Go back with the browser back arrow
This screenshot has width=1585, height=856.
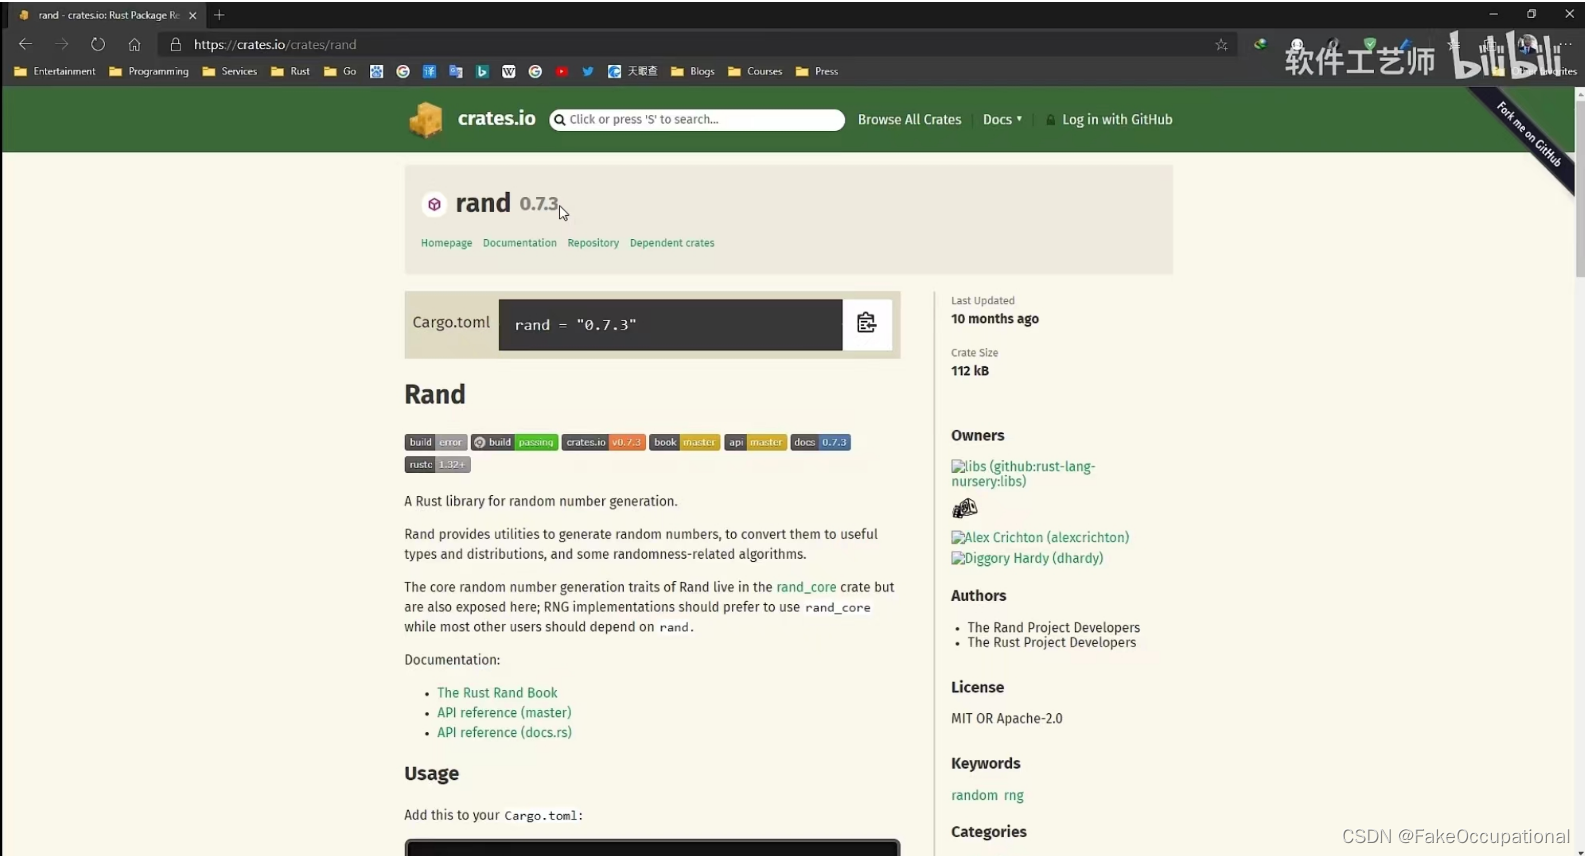pos(26,44)
